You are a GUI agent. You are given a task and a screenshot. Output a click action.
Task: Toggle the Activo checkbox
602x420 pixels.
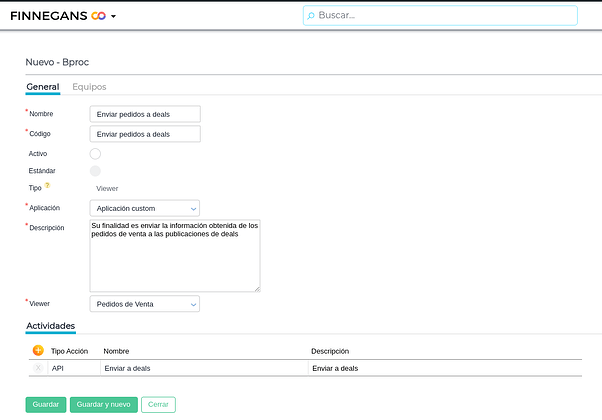[x=95, y=154]
